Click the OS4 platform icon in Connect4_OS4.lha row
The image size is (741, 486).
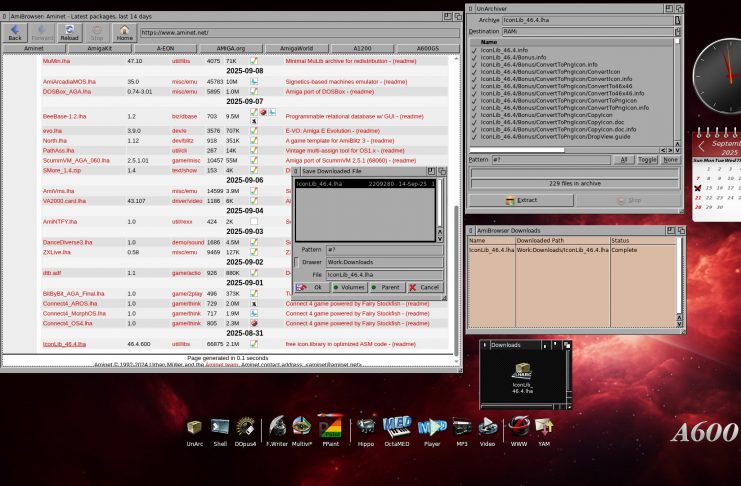[x=254, y=323]
